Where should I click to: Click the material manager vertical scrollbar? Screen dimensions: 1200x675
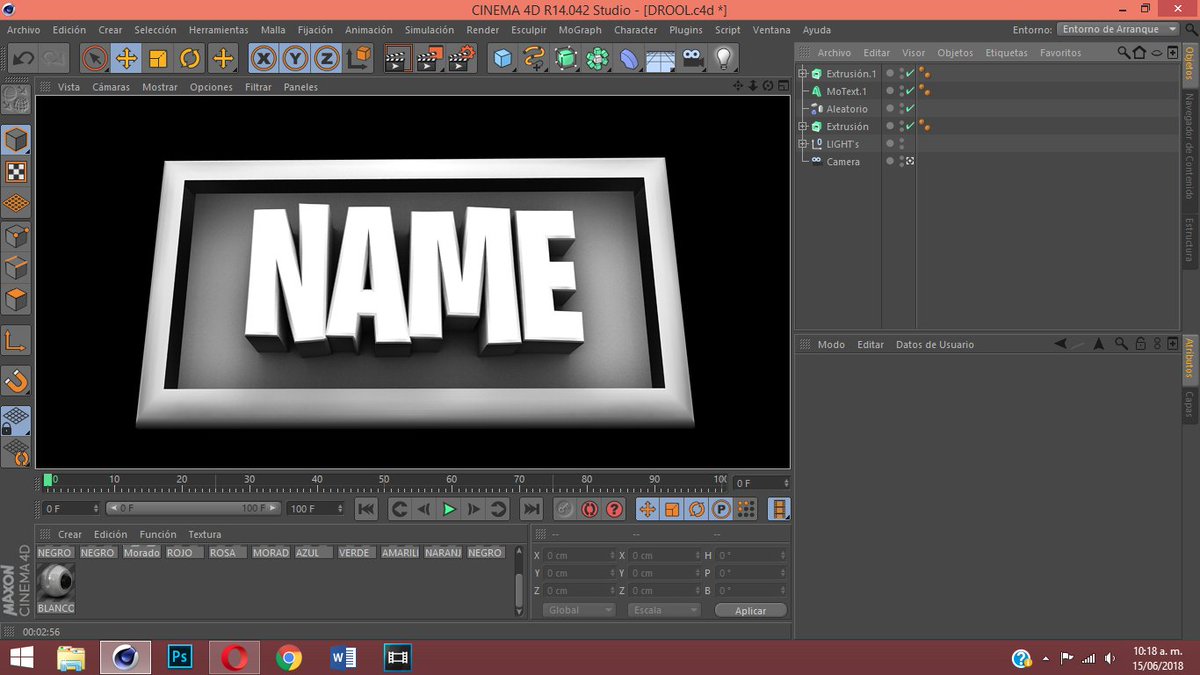coord(519,588)
